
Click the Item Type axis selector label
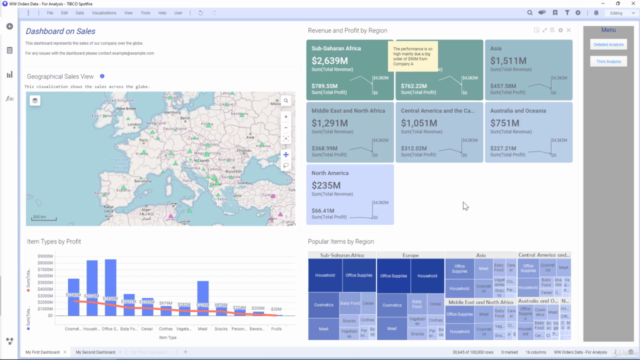(168, 338)
